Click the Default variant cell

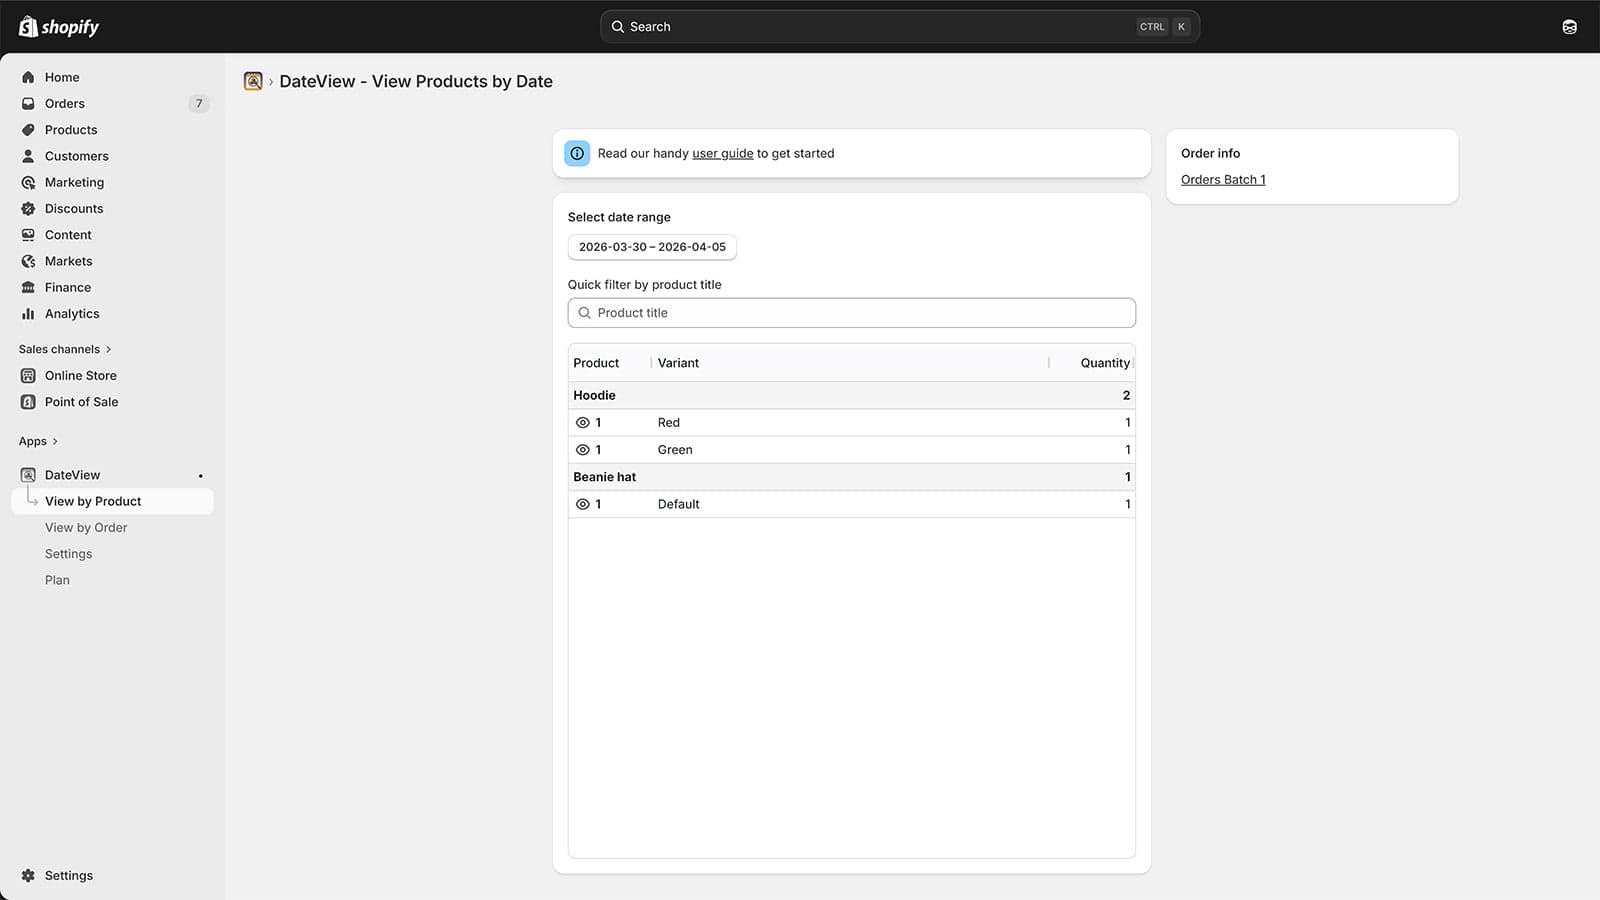pyautogui.click(x=678, y=504)
